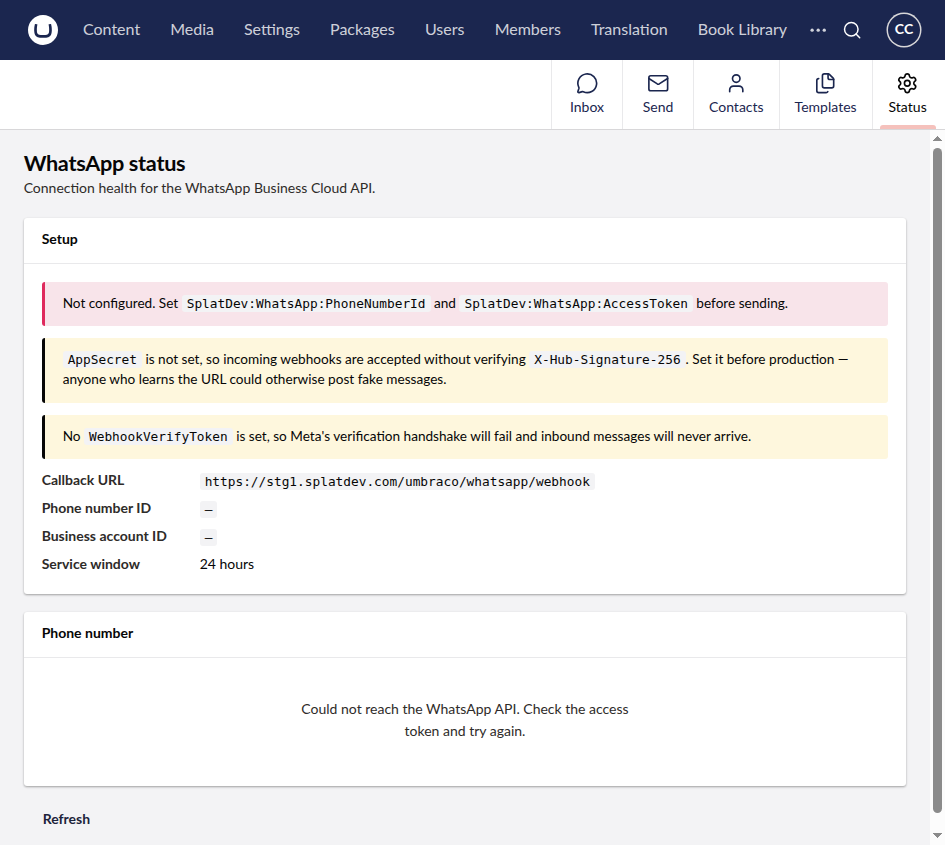Switch to the Send tab label

pyautogui.click(x=658, y=107)
